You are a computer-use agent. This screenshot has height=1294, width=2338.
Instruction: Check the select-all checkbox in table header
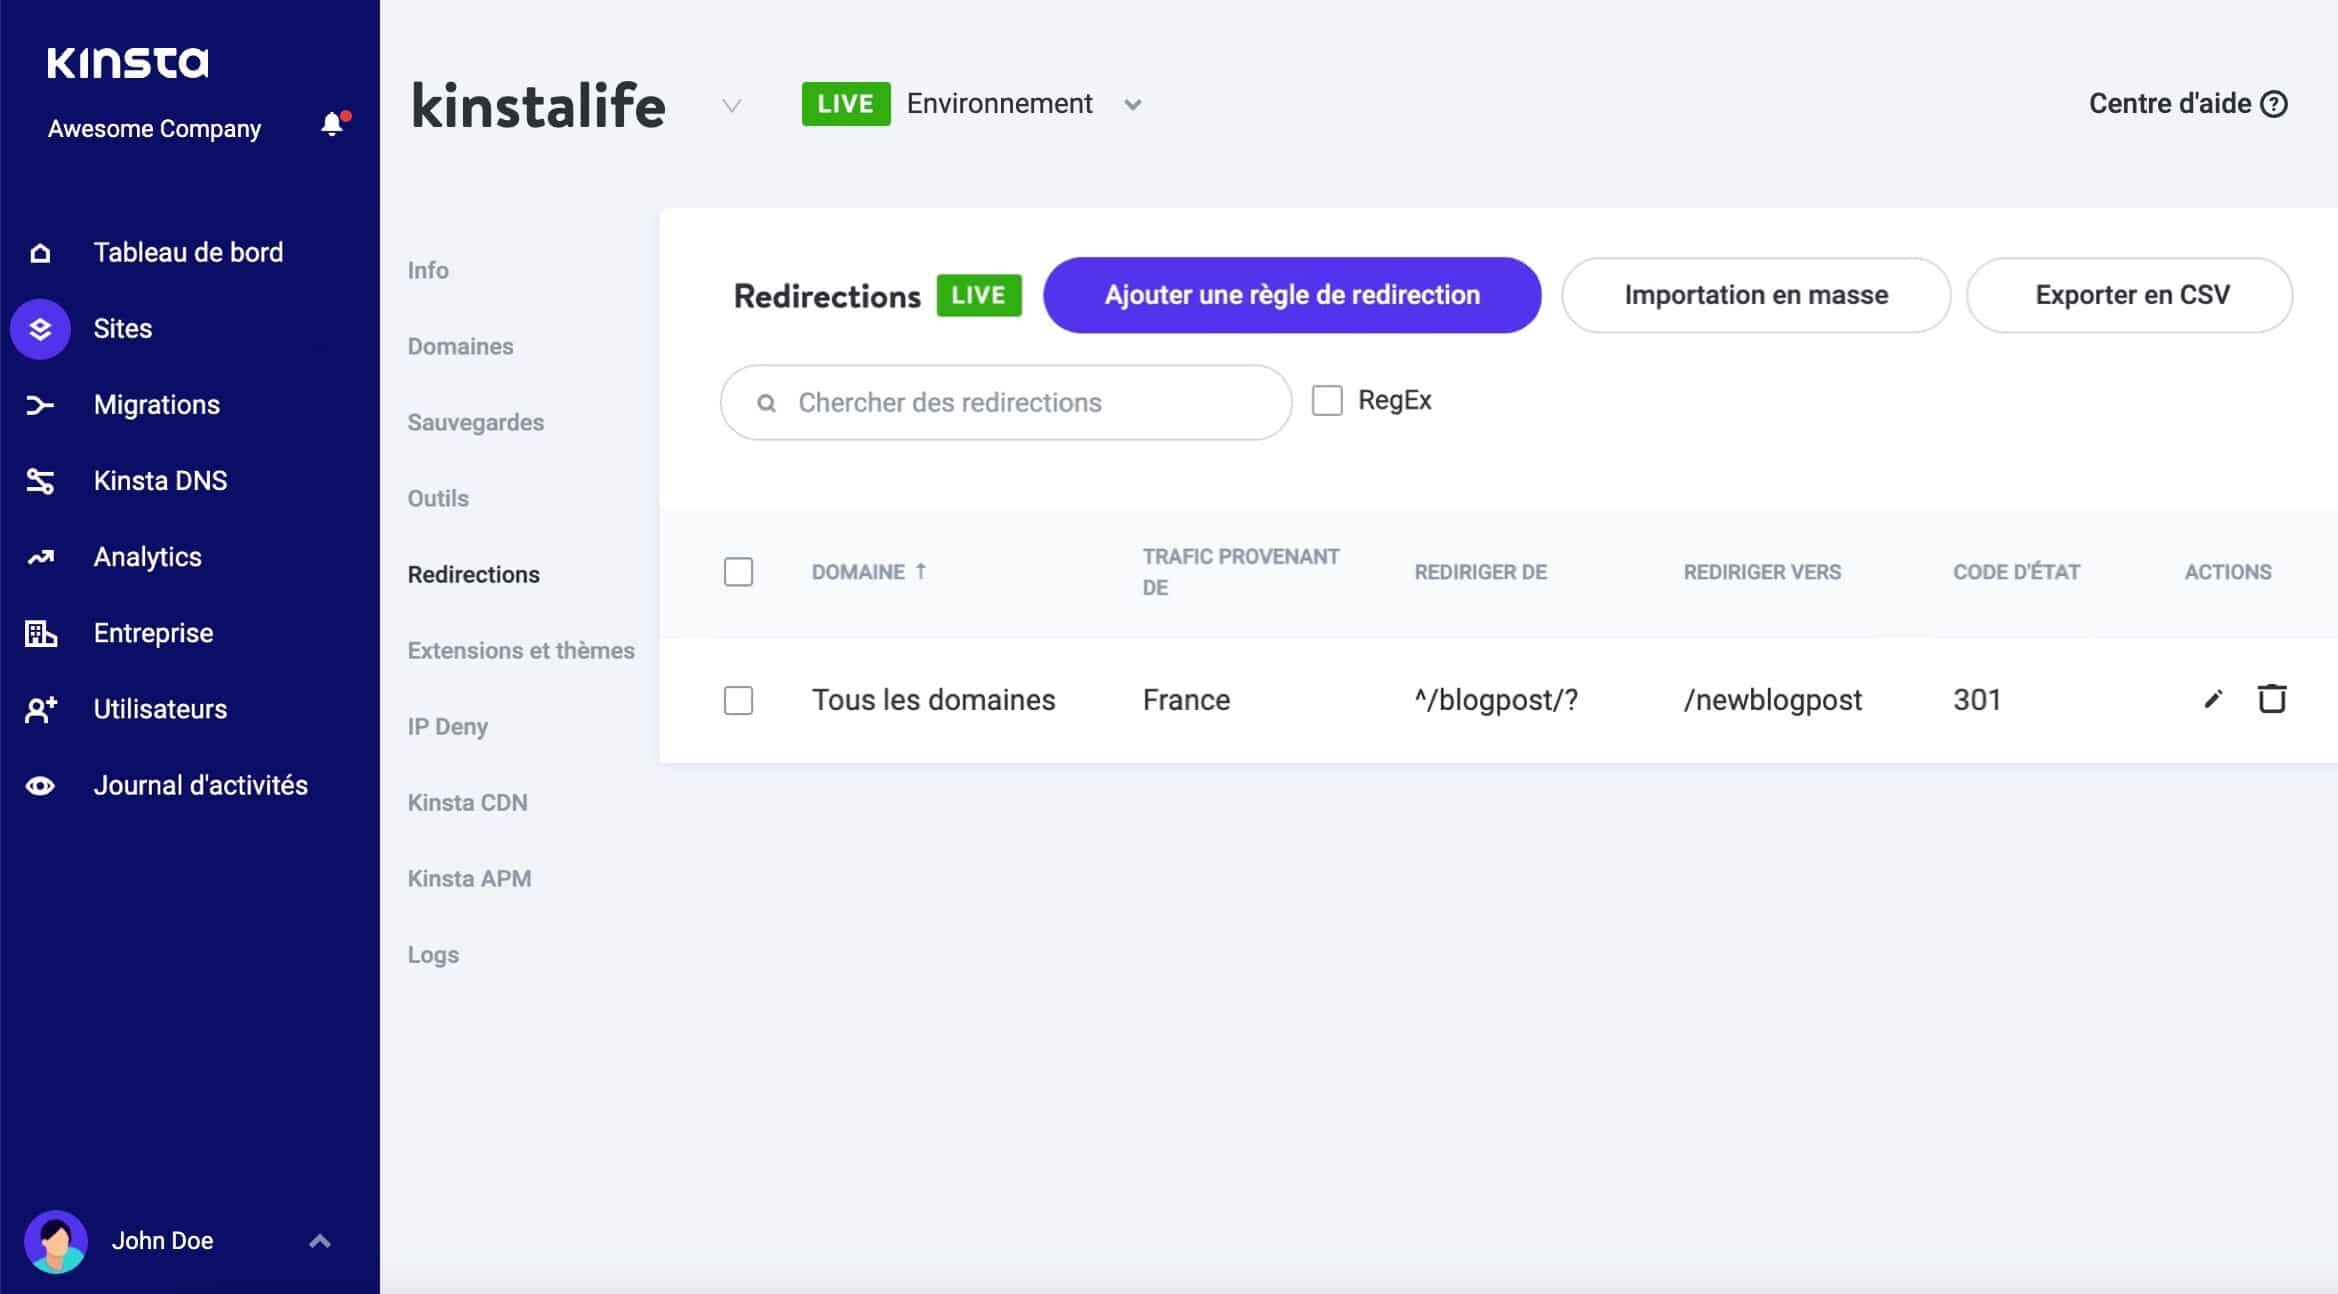click(x=737, y=571)
